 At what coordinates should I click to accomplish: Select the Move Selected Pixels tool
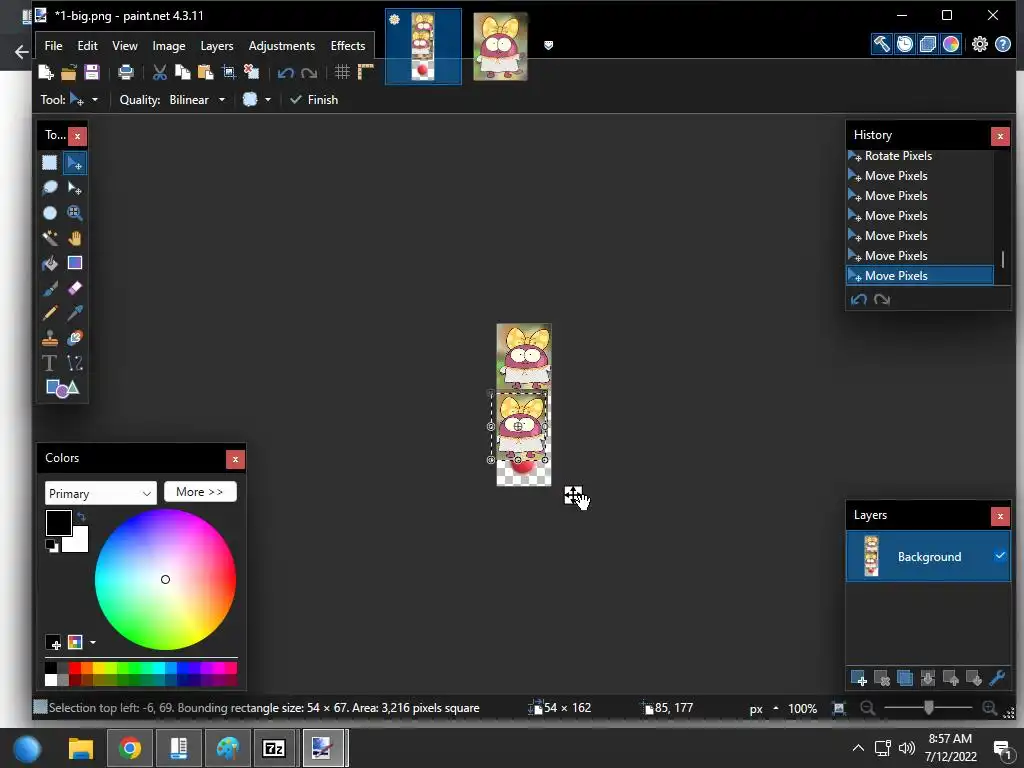click(74, 163)
